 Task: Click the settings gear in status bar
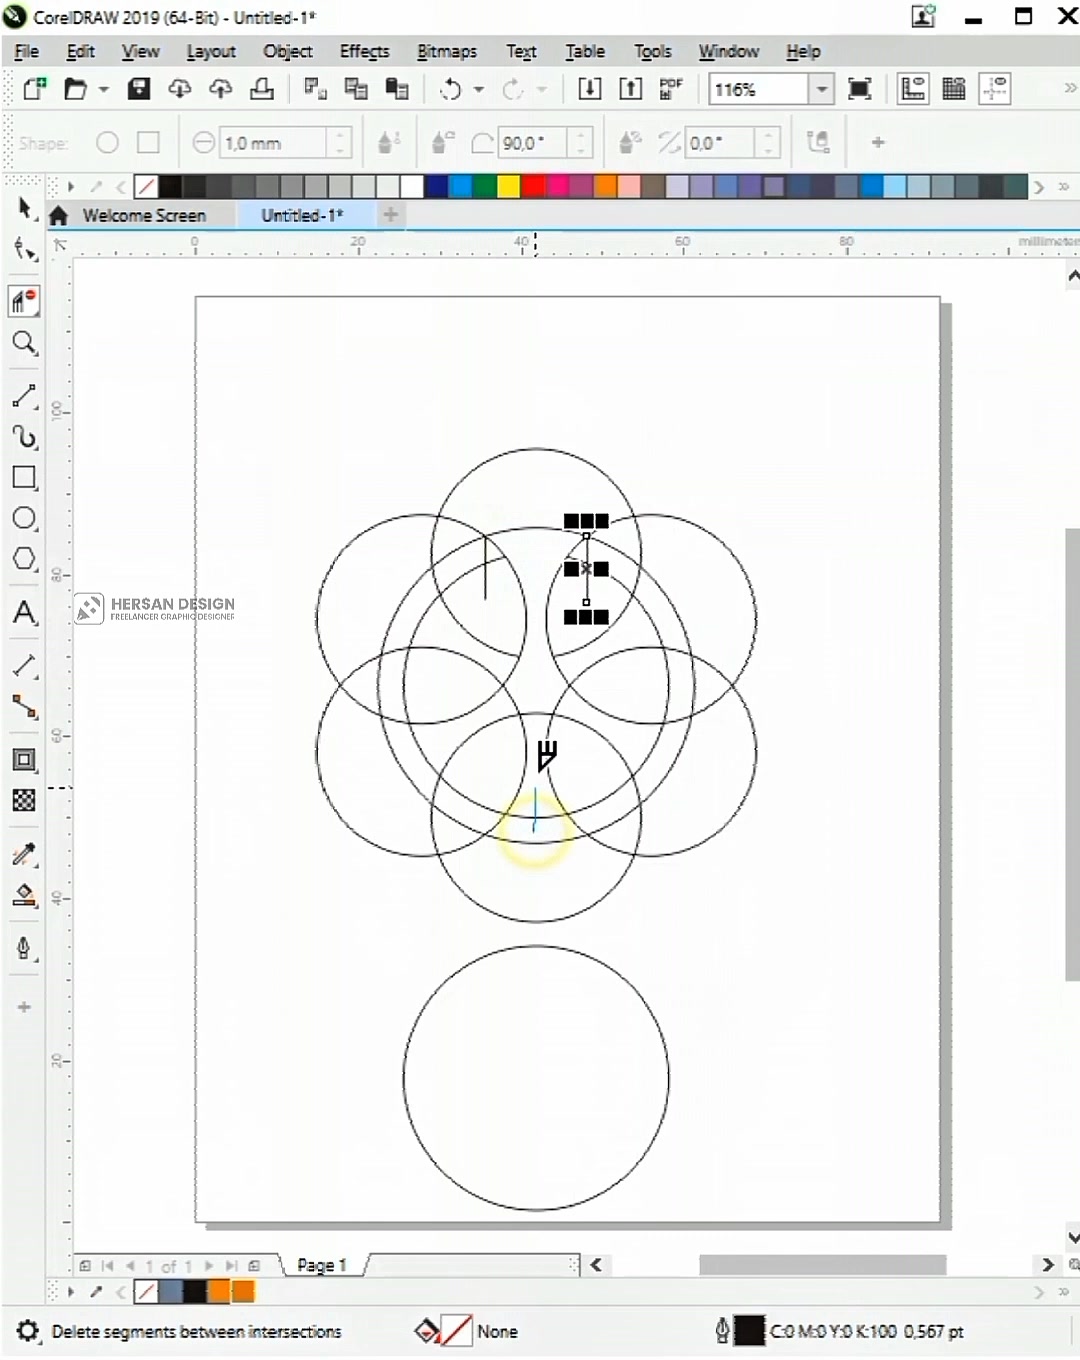[28, 1331]
